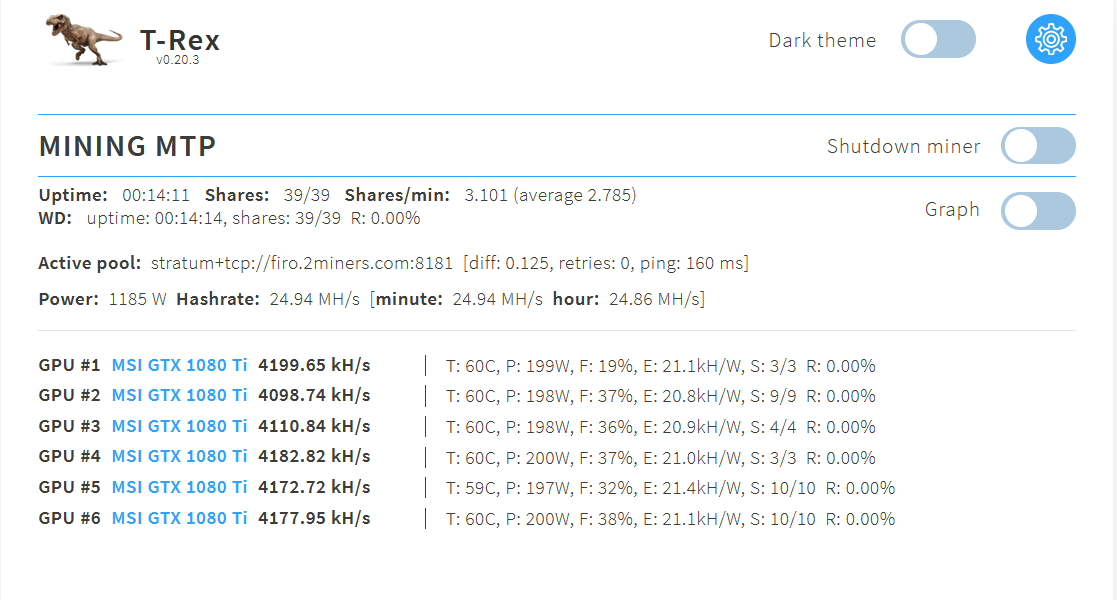This screenshot has width=1117, height=600.
Task: Click the 00:14:11 uptime value
Action: coord(156,195)
